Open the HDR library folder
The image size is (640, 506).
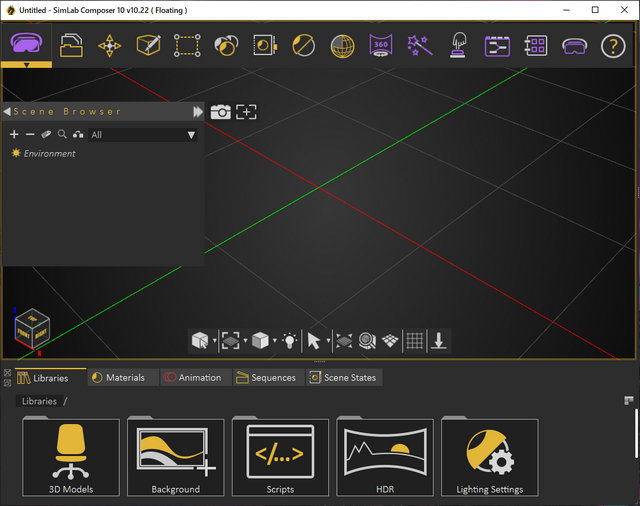click(385, 458)
